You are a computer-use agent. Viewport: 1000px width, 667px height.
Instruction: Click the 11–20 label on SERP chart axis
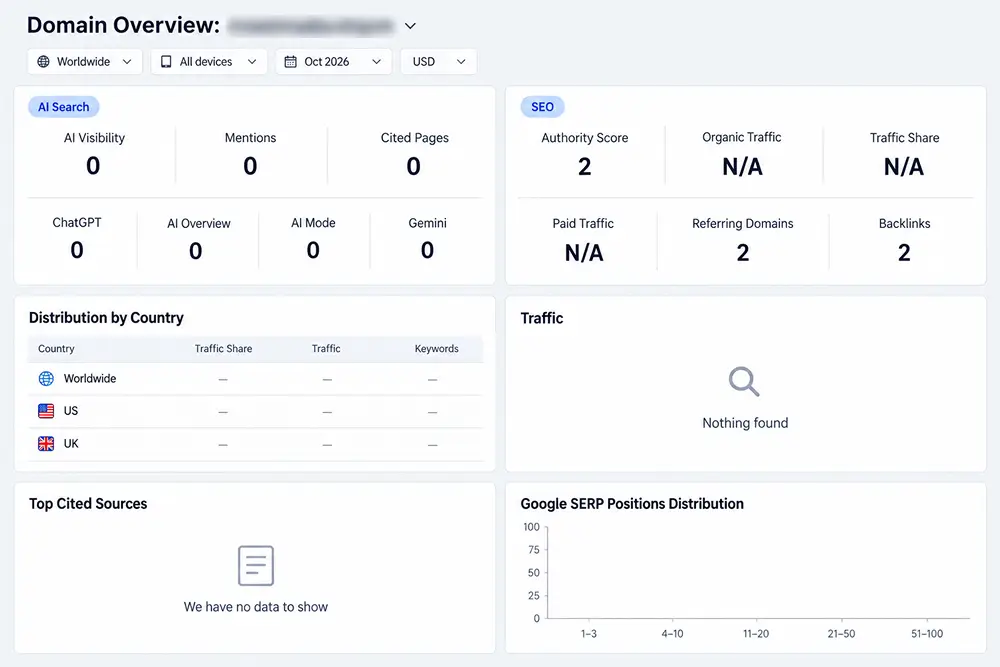click(x=756, y=634)
